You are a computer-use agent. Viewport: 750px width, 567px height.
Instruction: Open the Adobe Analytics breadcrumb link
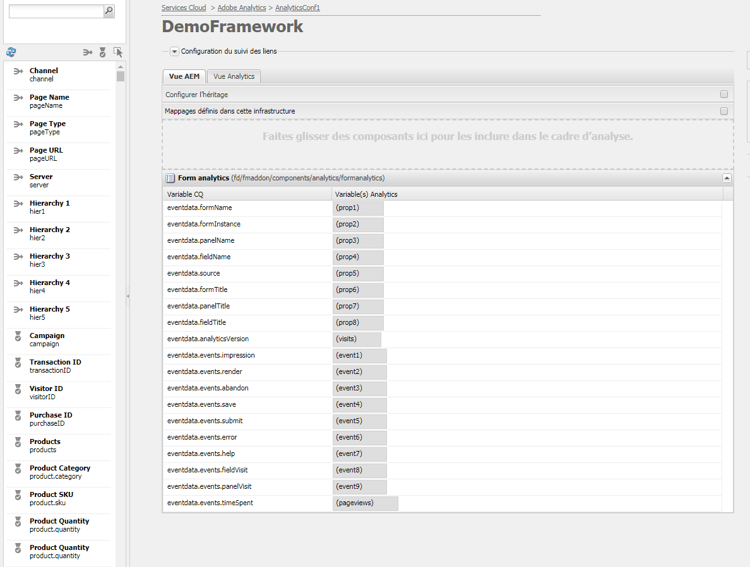point(242,8)
